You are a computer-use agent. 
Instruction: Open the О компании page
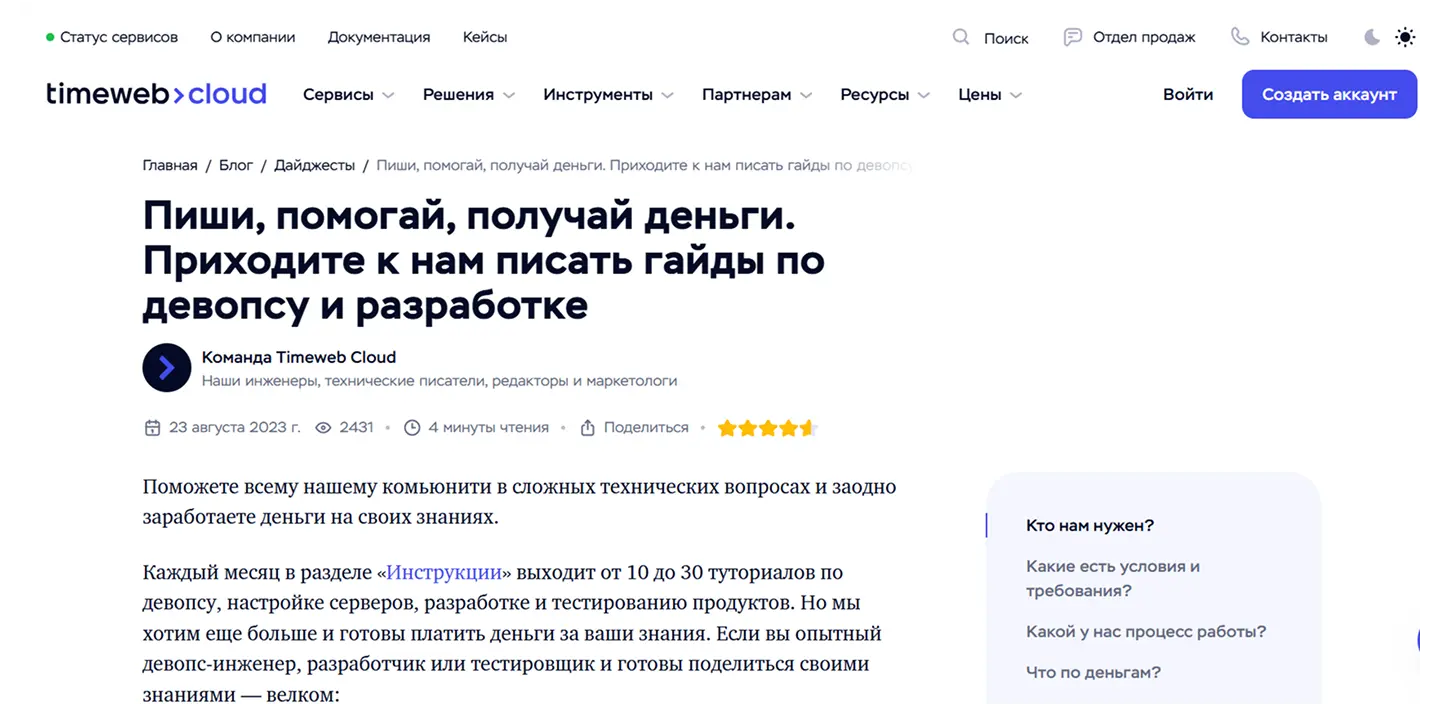click(253, 37)
